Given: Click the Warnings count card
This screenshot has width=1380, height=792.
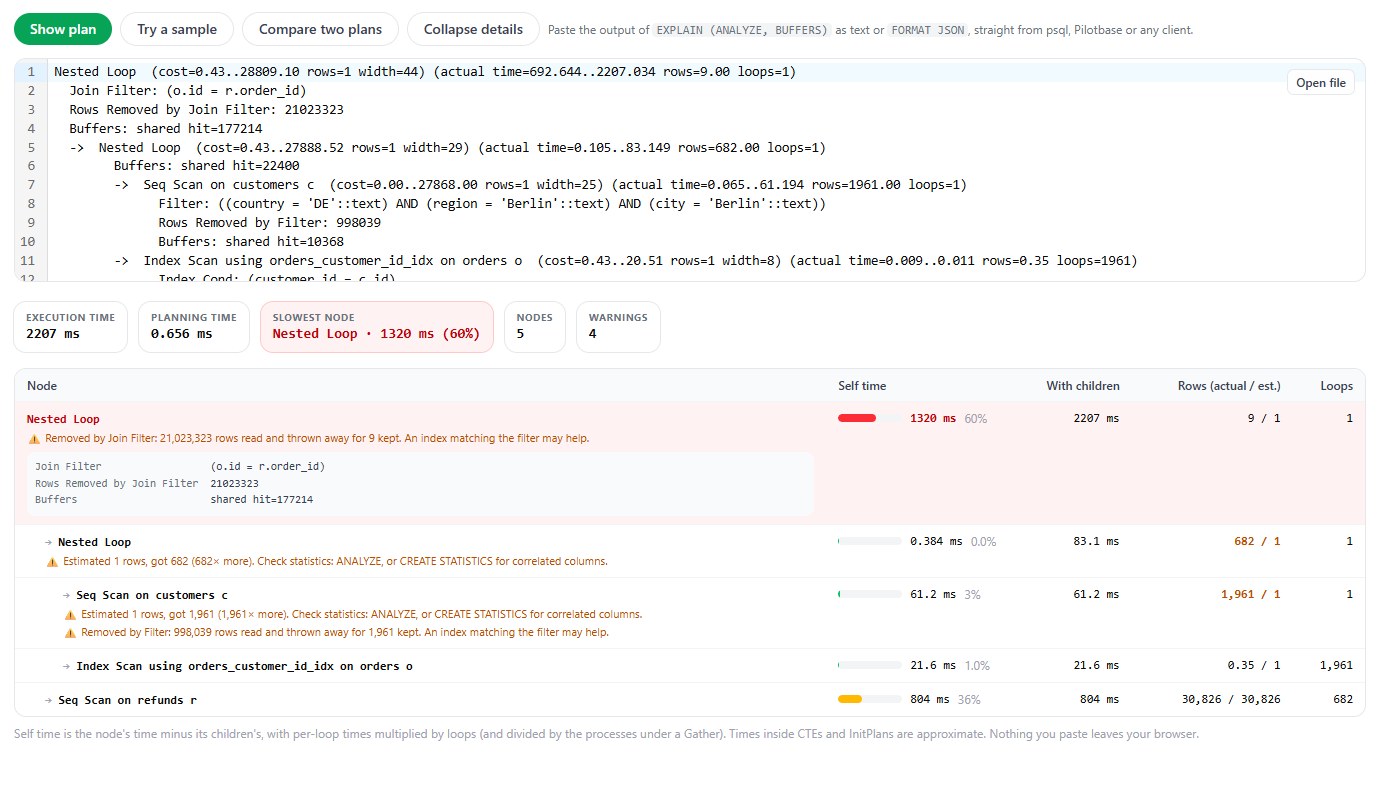Looking at the screenshot, I should [618, 327].
